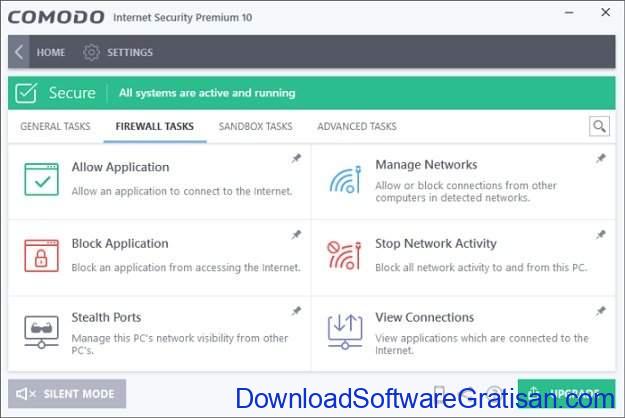625x418 pixels.
Task: Open the SANDBOX TASKS tab
Action: (256, 126)
